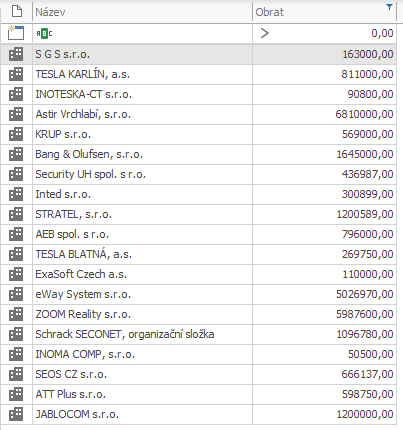Image resolution: width=403 pixels, height=430 pixels.
Task: Sort by the Název column header
Action: click(142, 12)
